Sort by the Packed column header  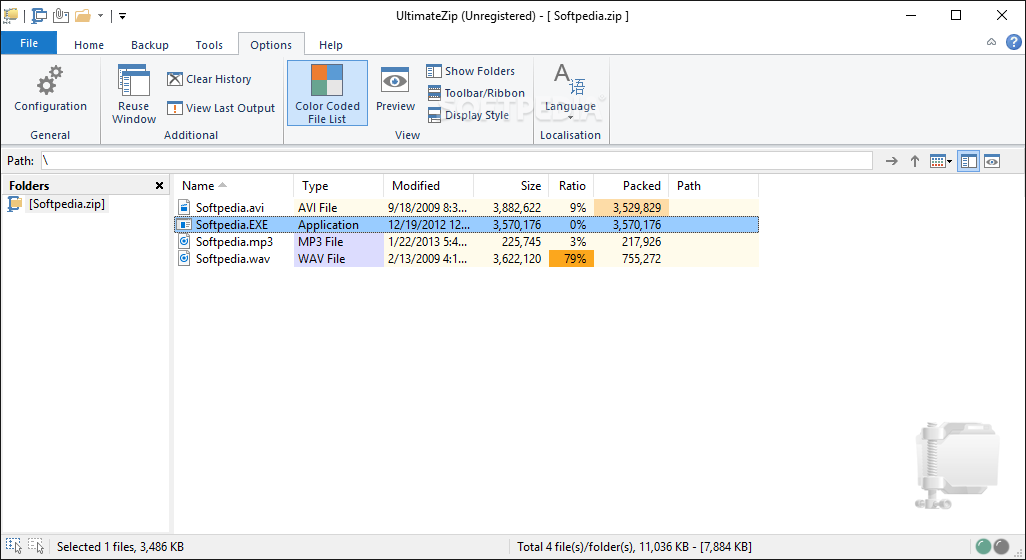[x=631, y=186]
